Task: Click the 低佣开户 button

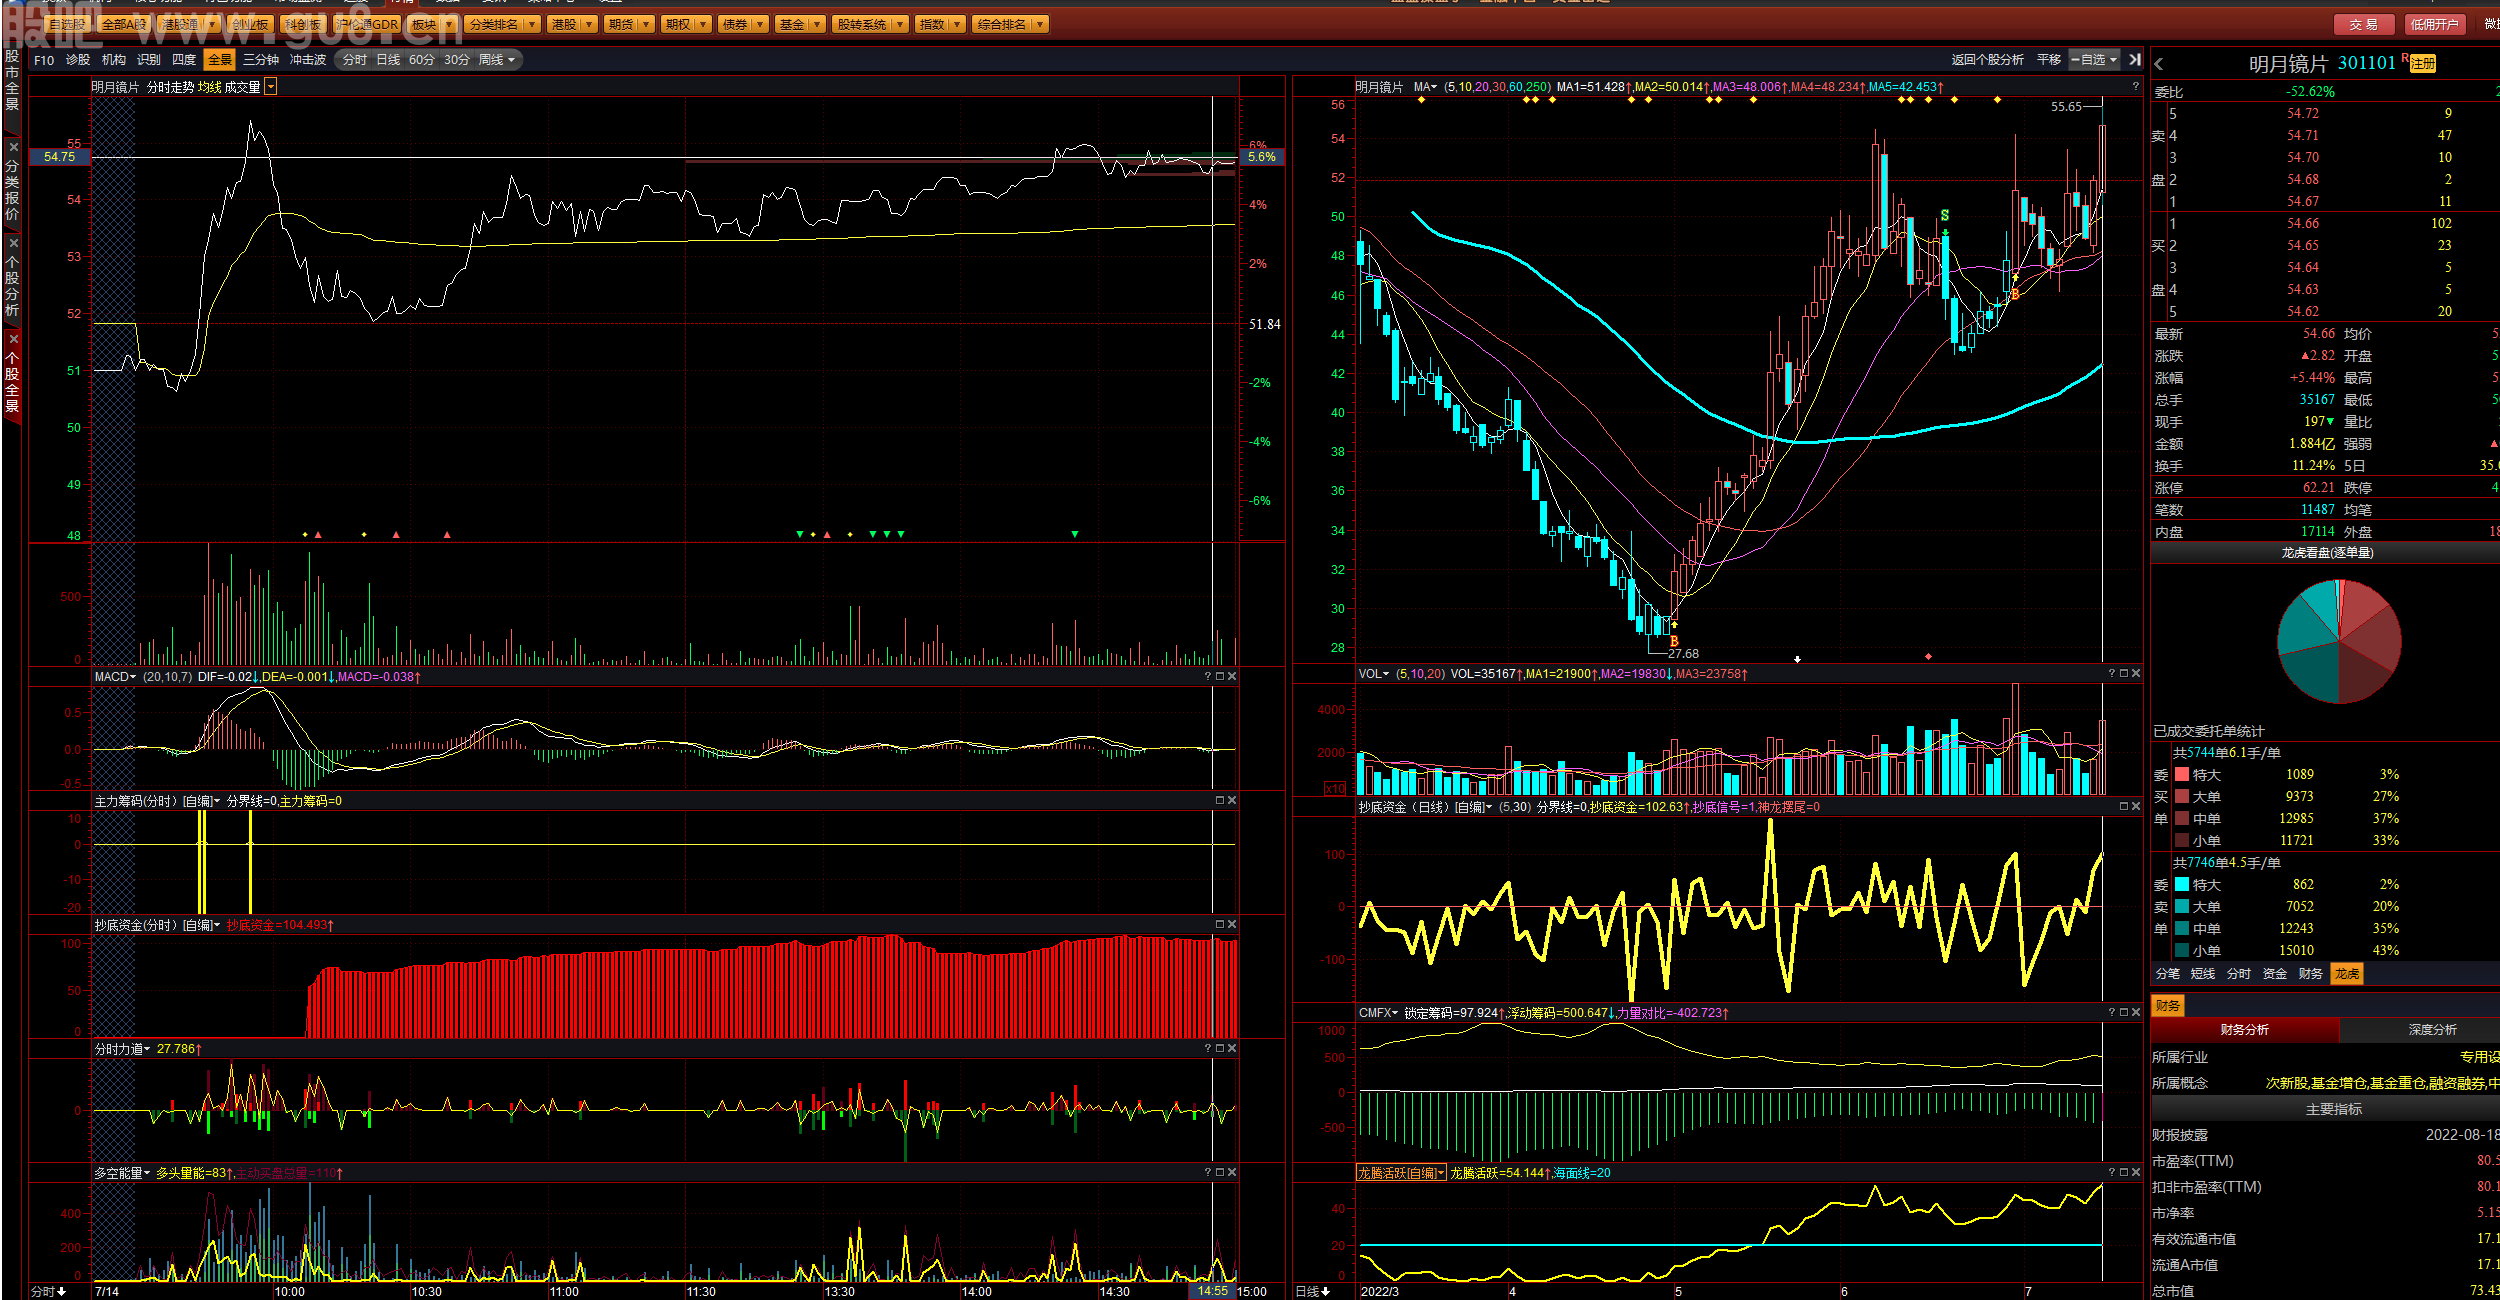Action: (2434, 24)
